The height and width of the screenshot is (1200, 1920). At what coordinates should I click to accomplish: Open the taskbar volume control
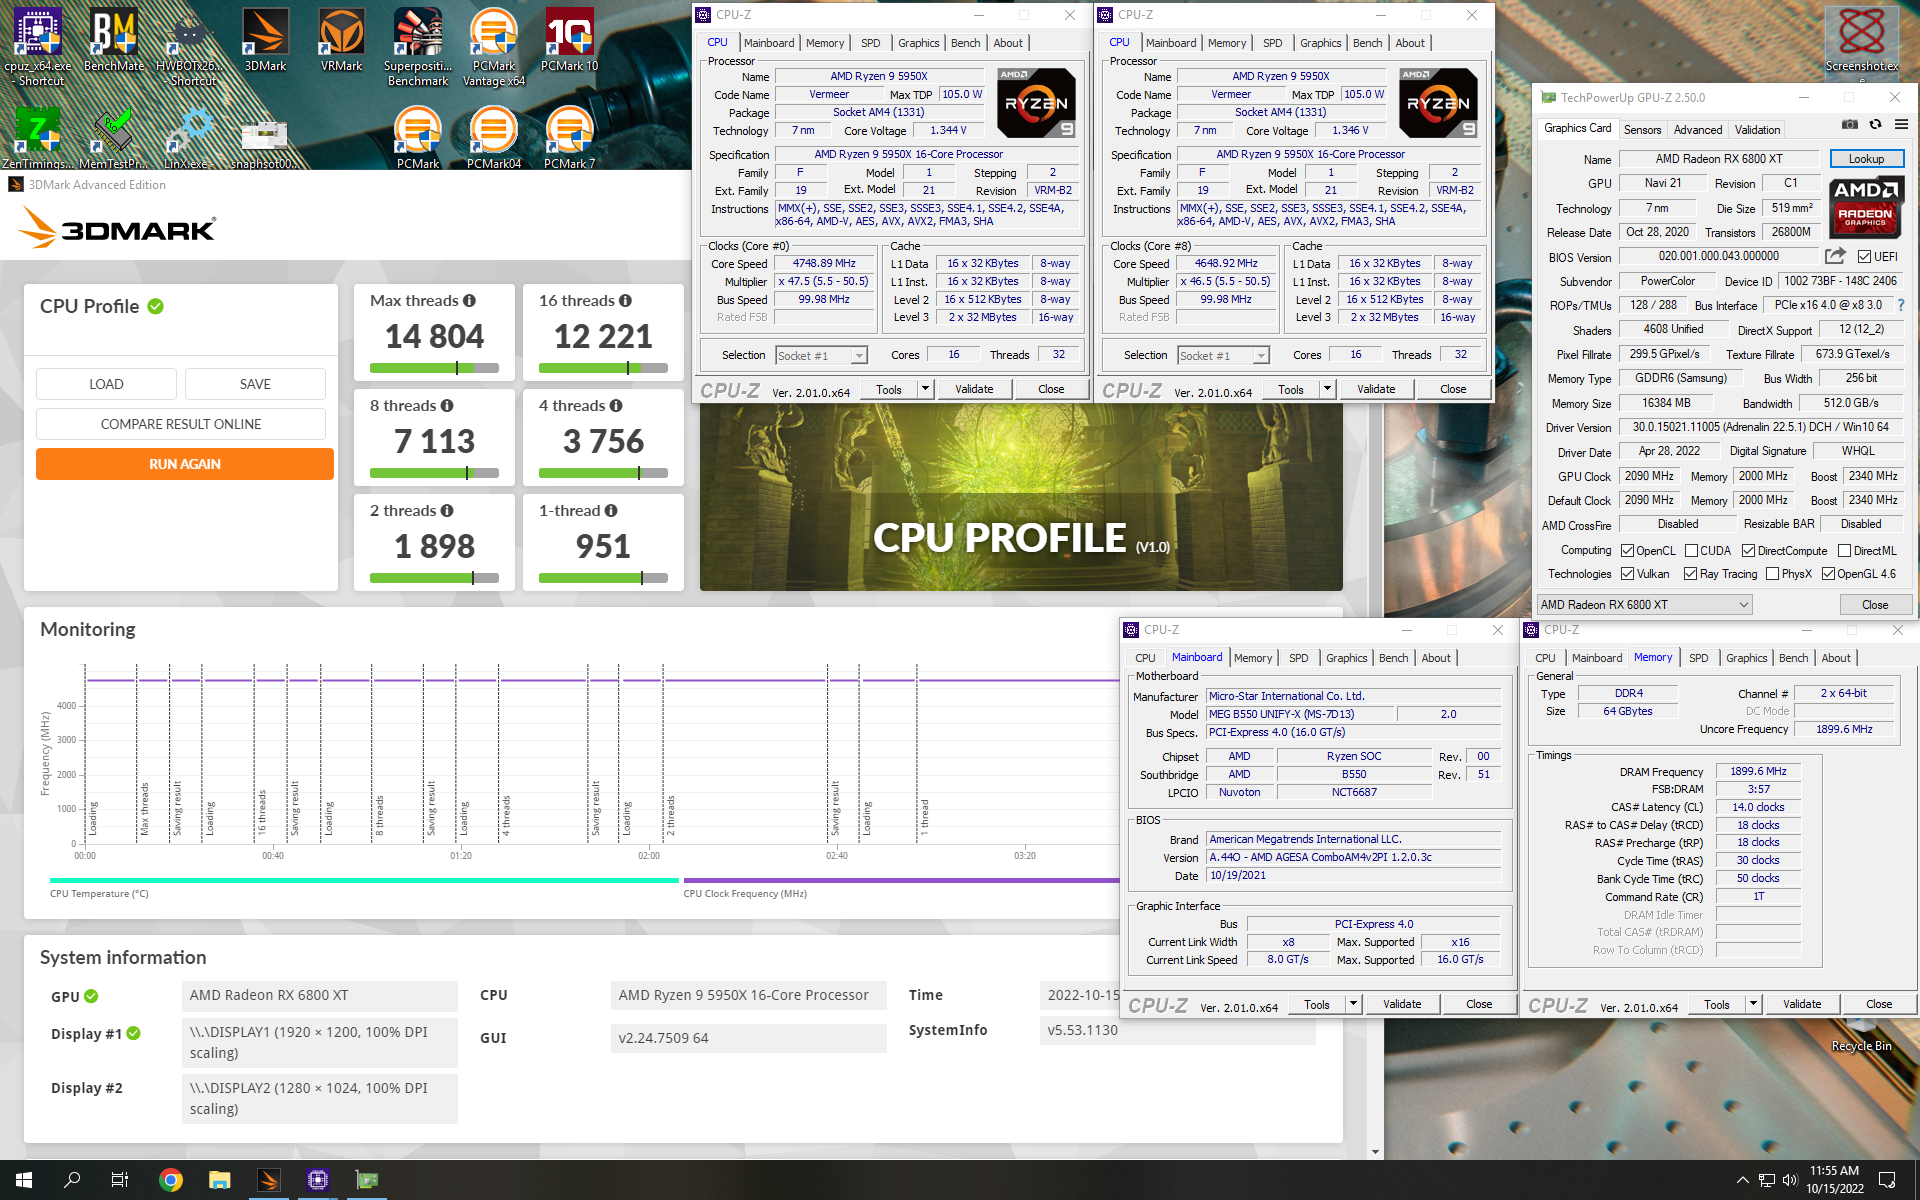coord(1790,1180)
